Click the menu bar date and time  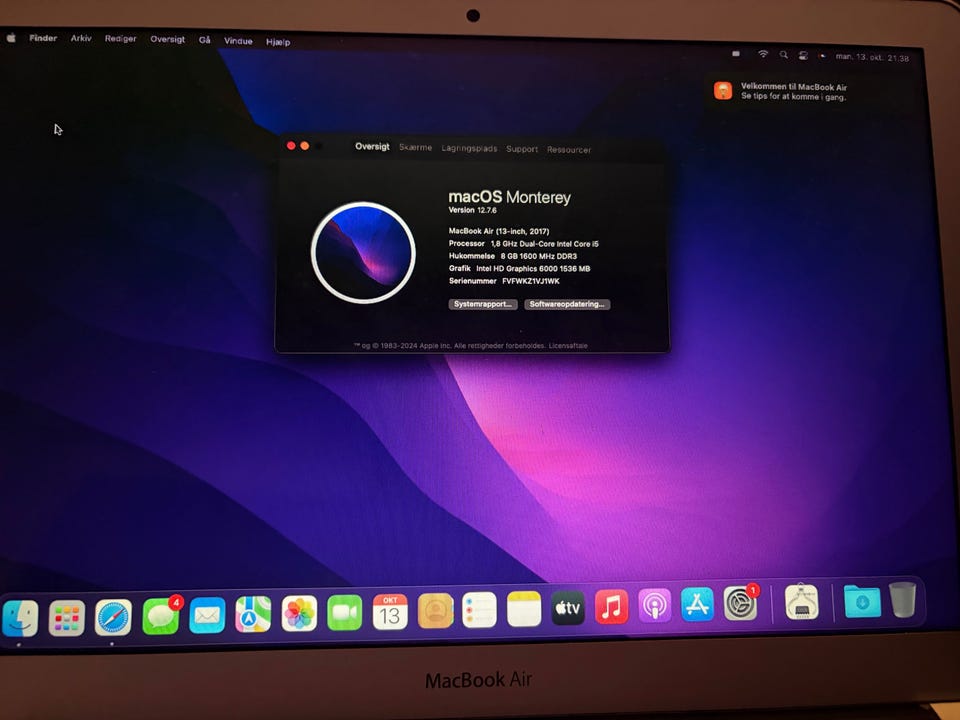pos(872,57)
